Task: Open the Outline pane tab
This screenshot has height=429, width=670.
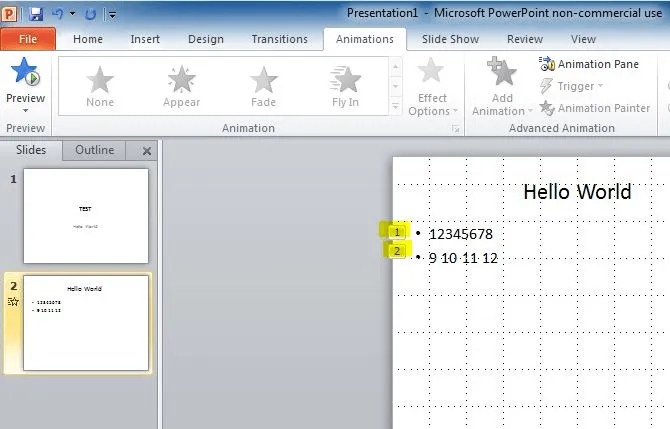Action: 94,150
